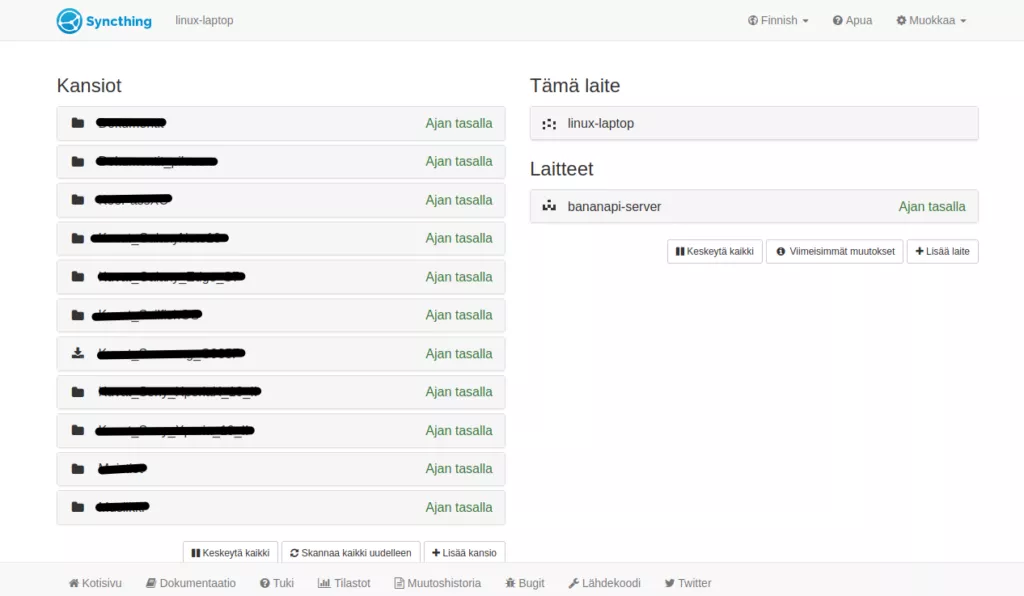Image resolution: width=1024 pixels, height=596 pixels.
Task: Click the bananapi-server device identicon
Action: 548,207
